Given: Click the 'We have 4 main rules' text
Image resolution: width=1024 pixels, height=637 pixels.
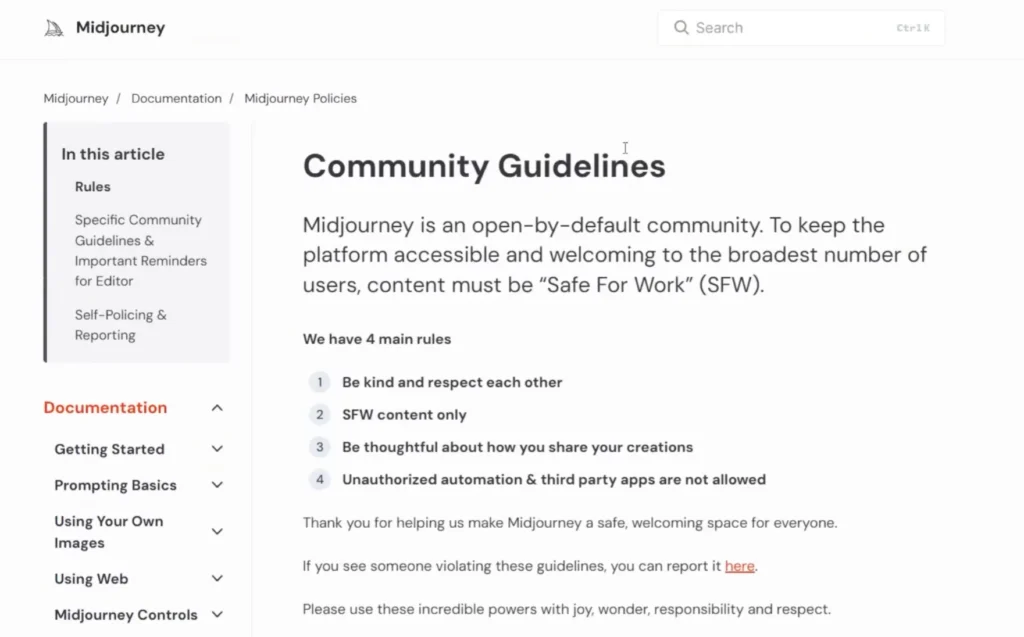Looking at the screenshot, I should coord(377,339).
